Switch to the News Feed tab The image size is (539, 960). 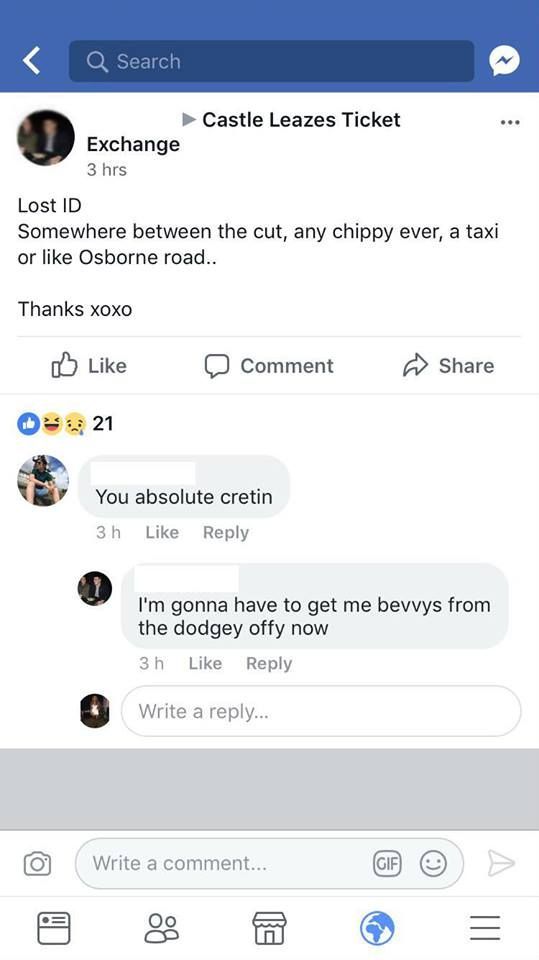click(x=54, y=928)
